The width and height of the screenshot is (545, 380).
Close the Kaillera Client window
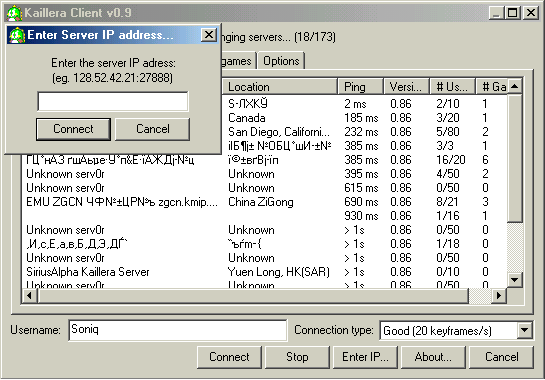point(531,13)
